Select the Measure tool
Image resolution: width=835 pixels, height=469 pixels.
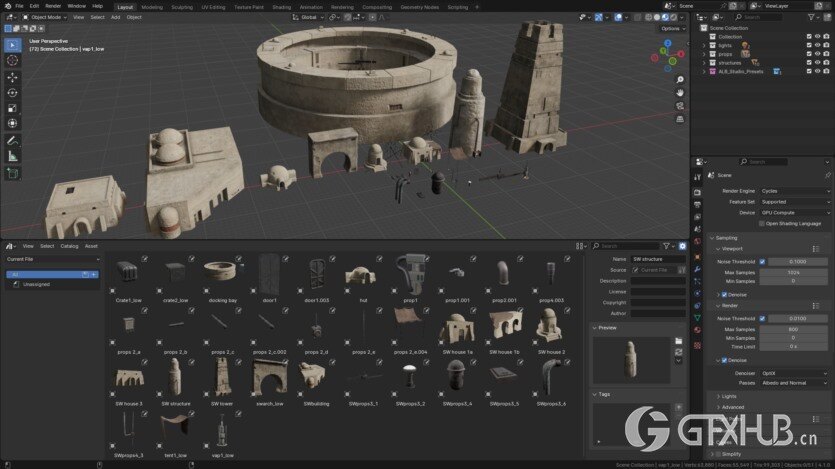click(13, 157)
